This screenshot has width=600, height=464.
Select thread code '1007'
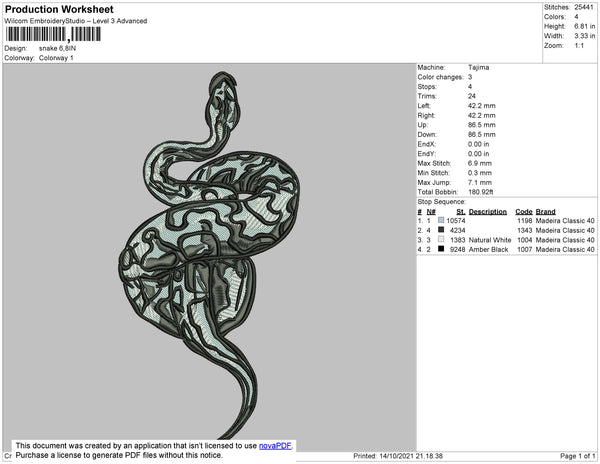pyautogui.click(x=525, y=249)
